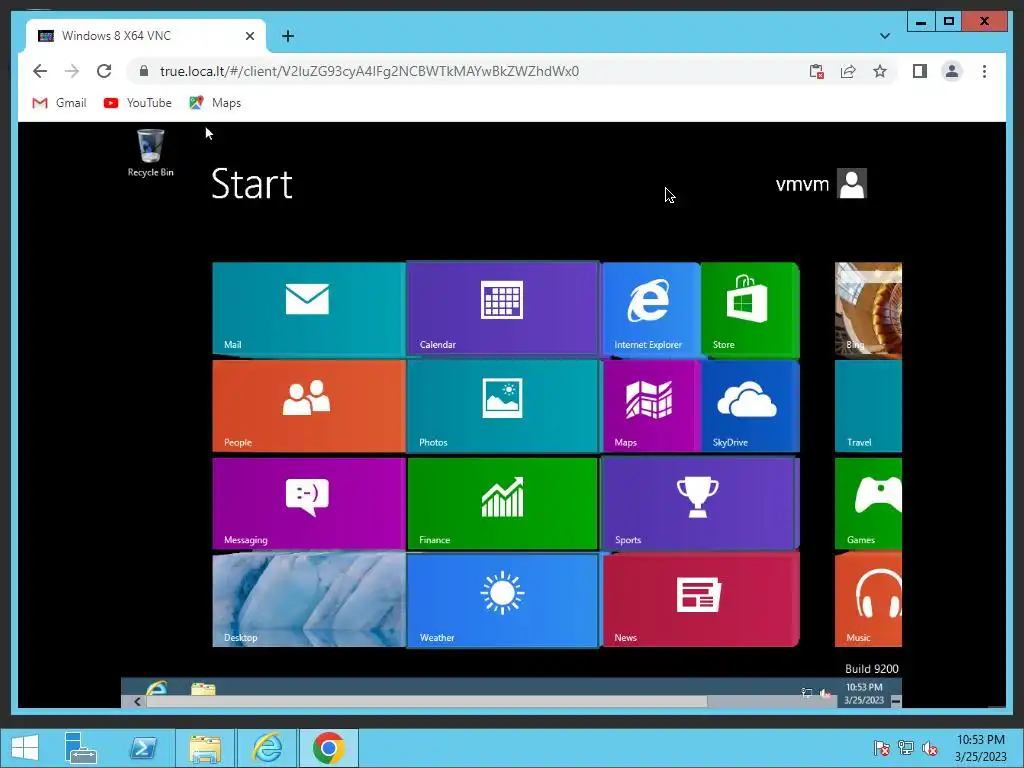Go back in Chrome
The width and height of the screenshot is (1024, 768).
(x=40, y=71)
